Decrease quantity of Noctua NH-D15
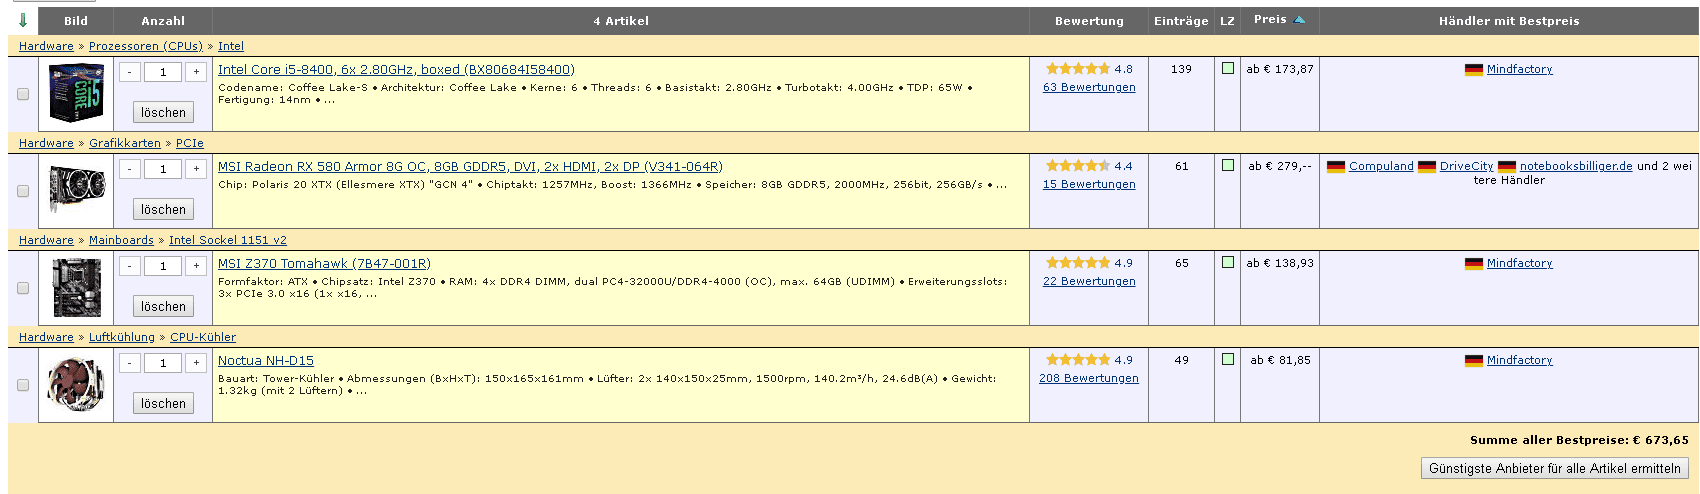 coord(130,363)
